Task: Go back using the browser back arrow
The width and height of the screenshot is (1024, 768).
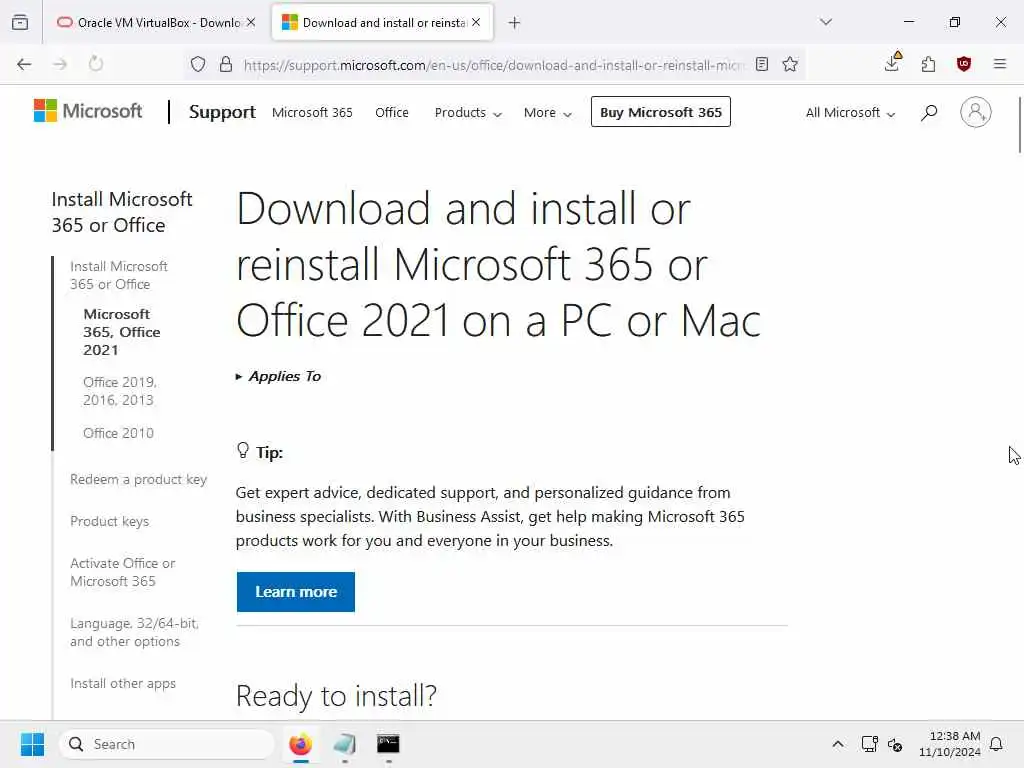Action: (24, 64)
